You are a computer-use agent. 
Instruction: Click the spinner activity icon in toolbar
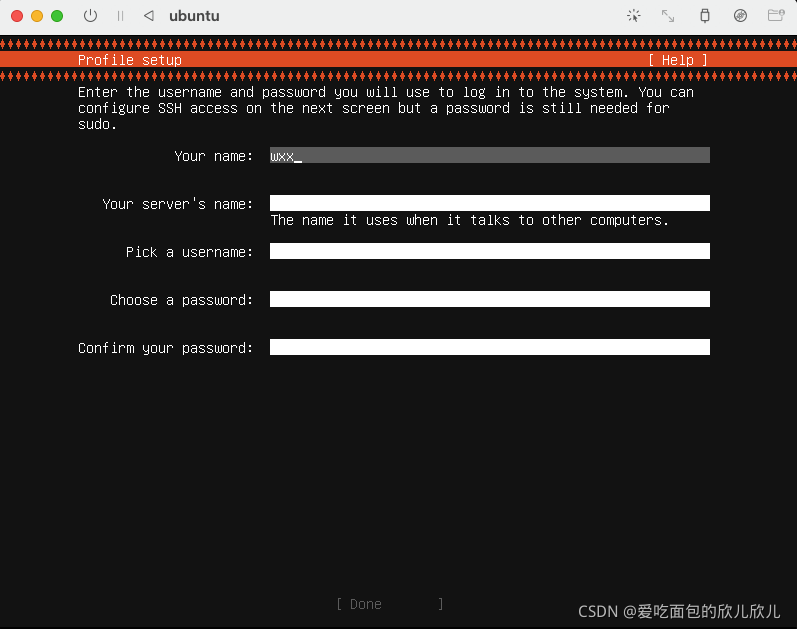click(x=633, y=16)
